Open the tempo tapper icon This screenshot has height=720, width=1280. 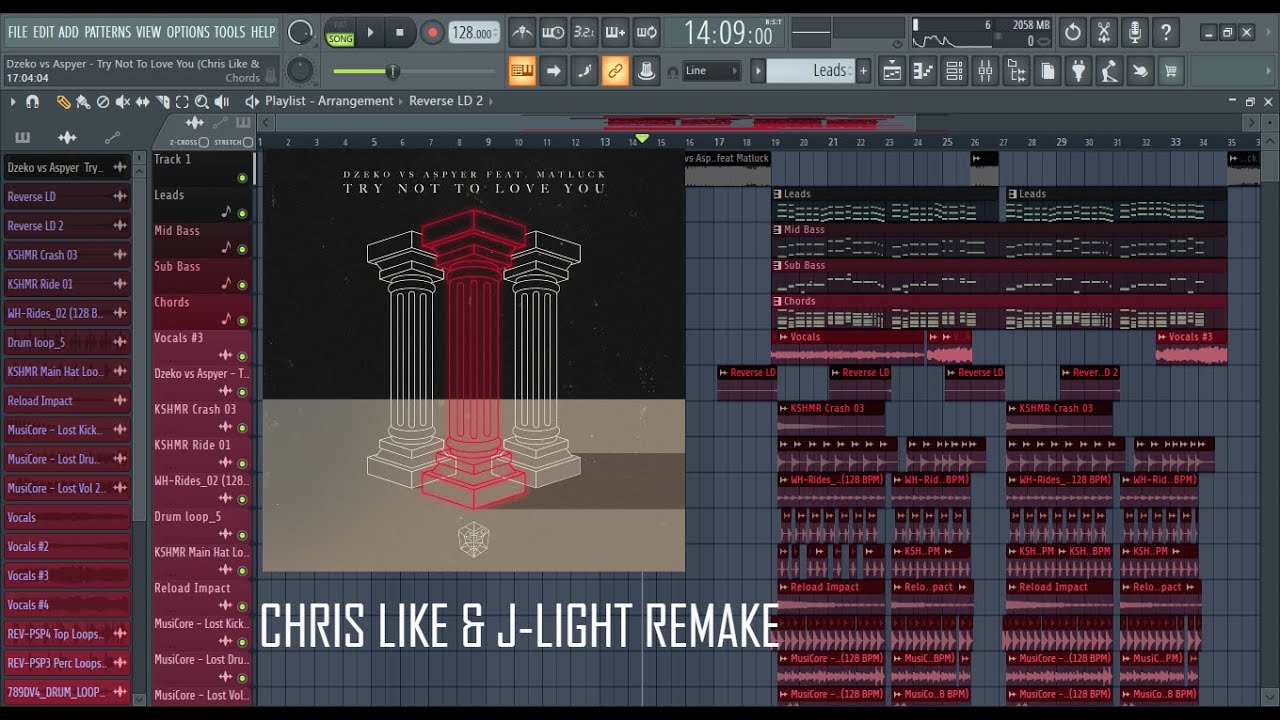[1109, 70]
